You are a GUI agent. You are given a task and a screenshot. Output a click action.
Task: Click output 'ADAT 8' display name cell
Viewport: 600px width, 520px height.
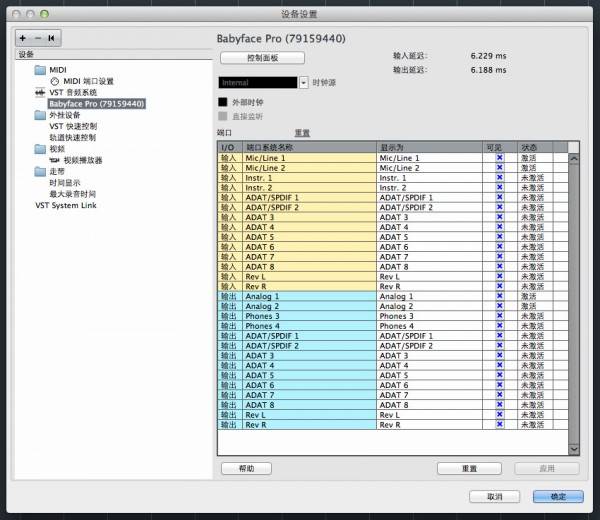pos(429,405)
